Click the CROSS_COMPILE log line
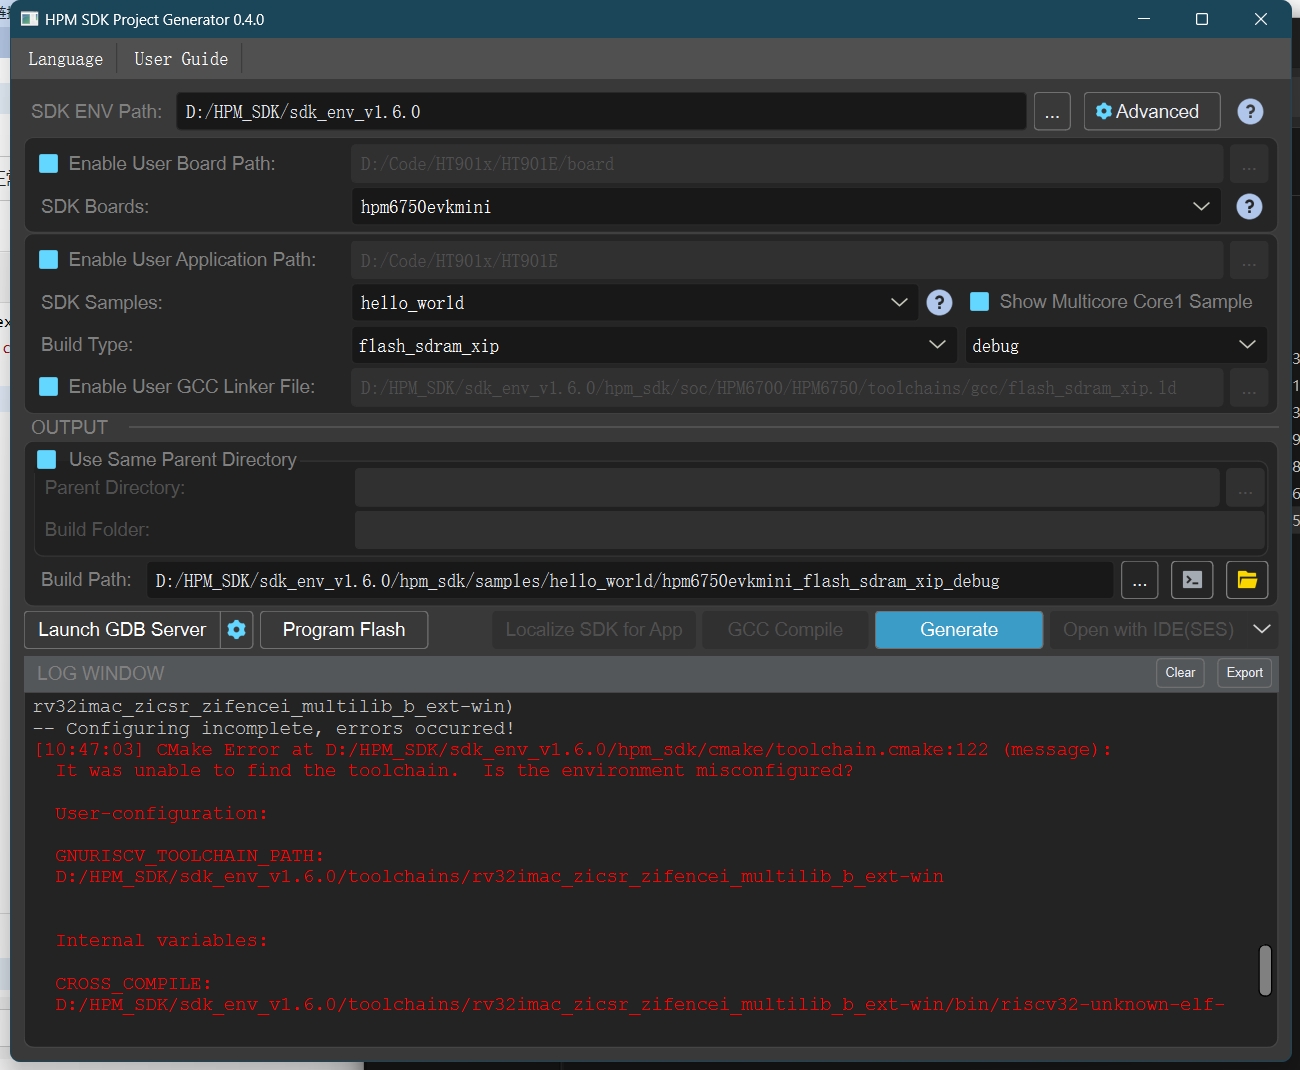 click(x=133, y=984)
